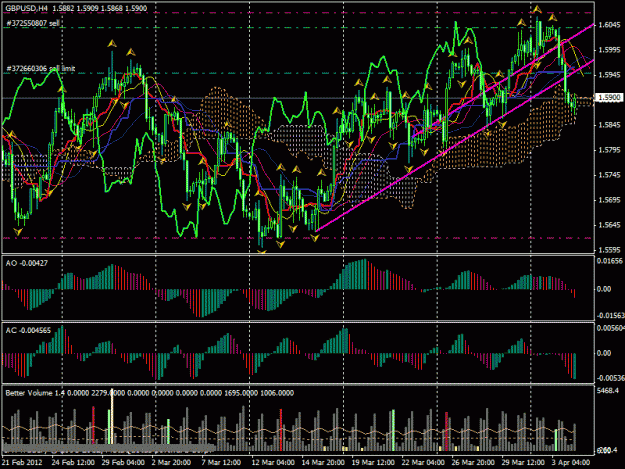Click the 12 Mar 04:00 time label

coord(273,463)
